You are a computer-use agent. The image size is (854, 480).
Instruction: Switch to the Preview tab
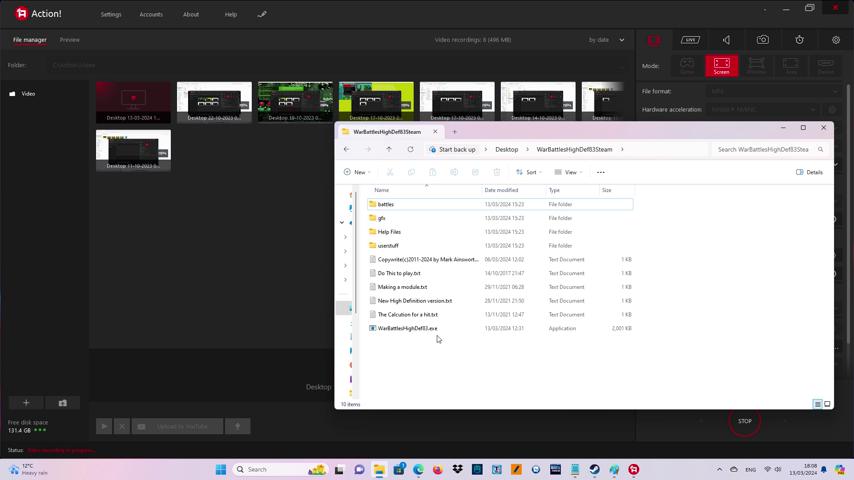[70, 40]
